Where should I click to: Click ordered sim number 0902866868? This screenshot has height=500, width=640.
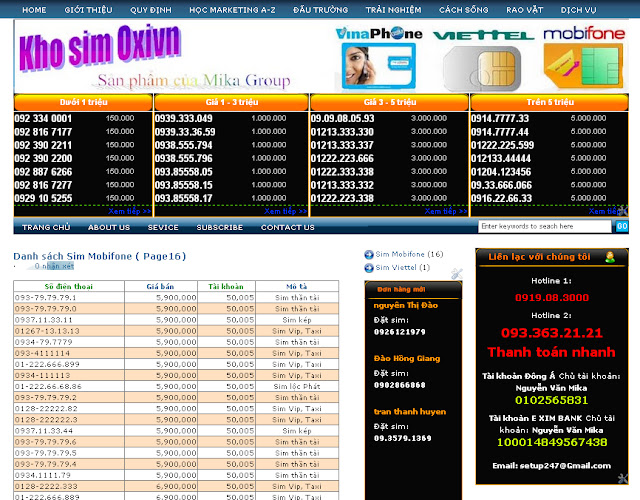pyautogui.click(x=400, y=385)
